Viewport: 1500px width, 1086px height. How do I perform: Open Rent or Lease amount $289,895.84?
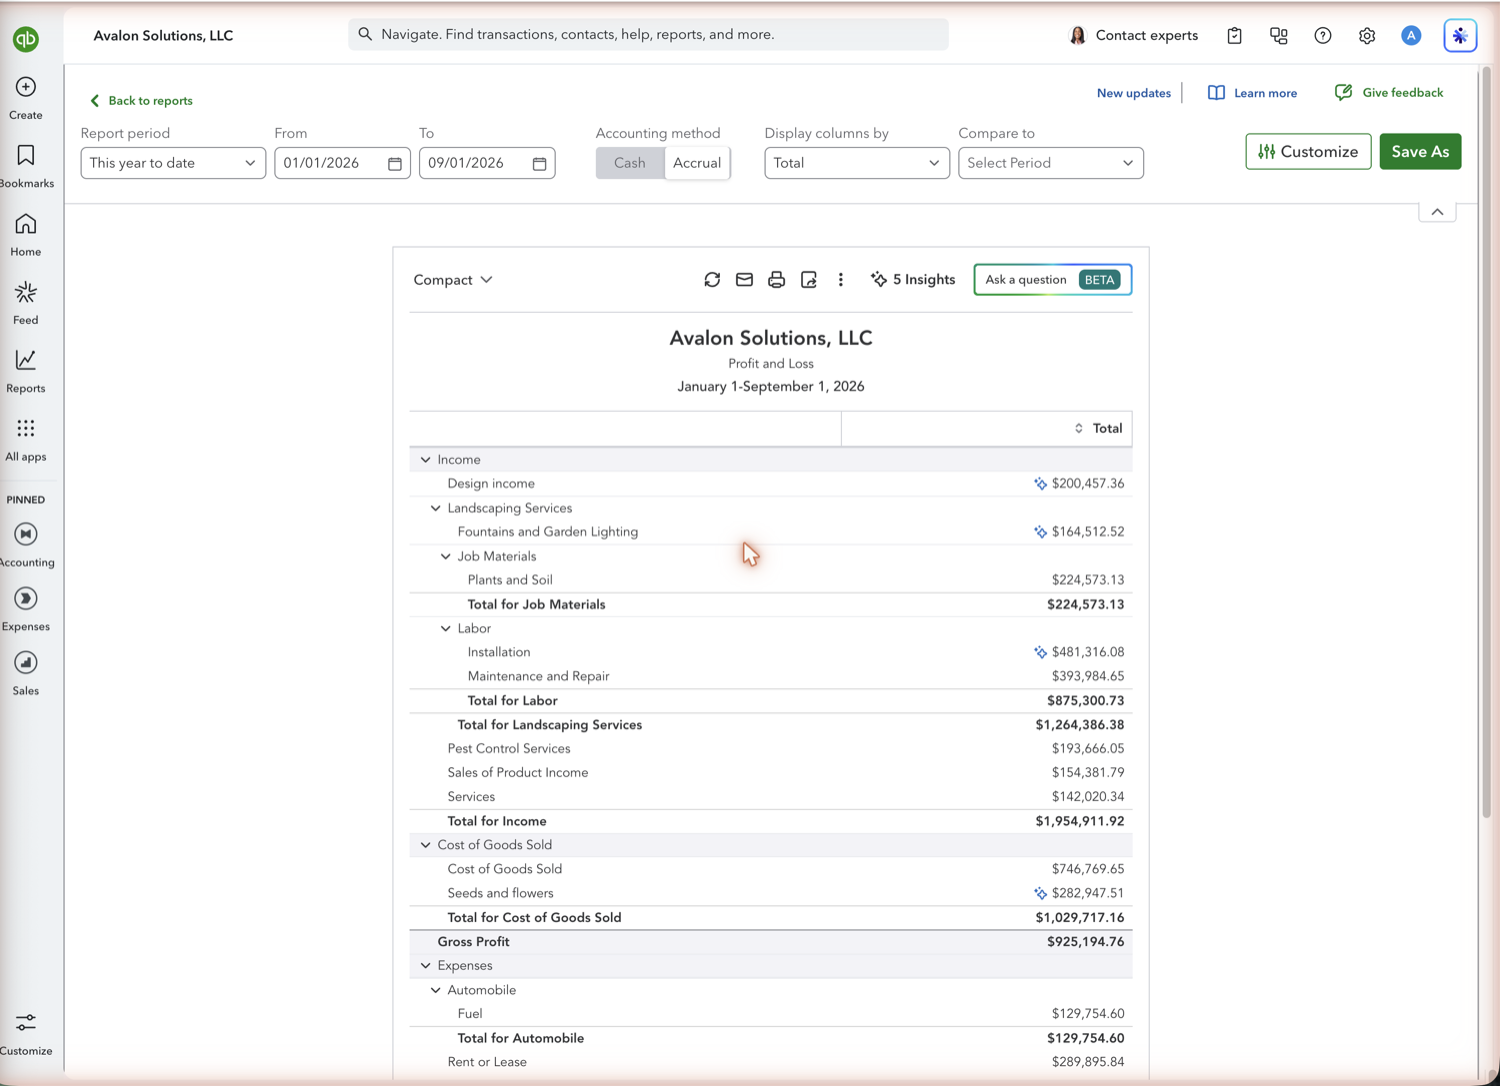tap(1088, 1062)
